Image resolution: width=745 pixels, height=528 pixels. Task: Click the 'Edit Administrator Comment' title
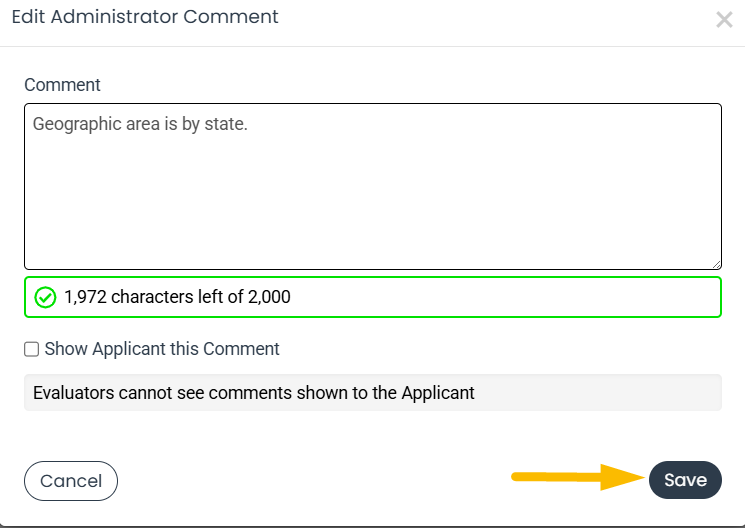click(x=145, y=17)
